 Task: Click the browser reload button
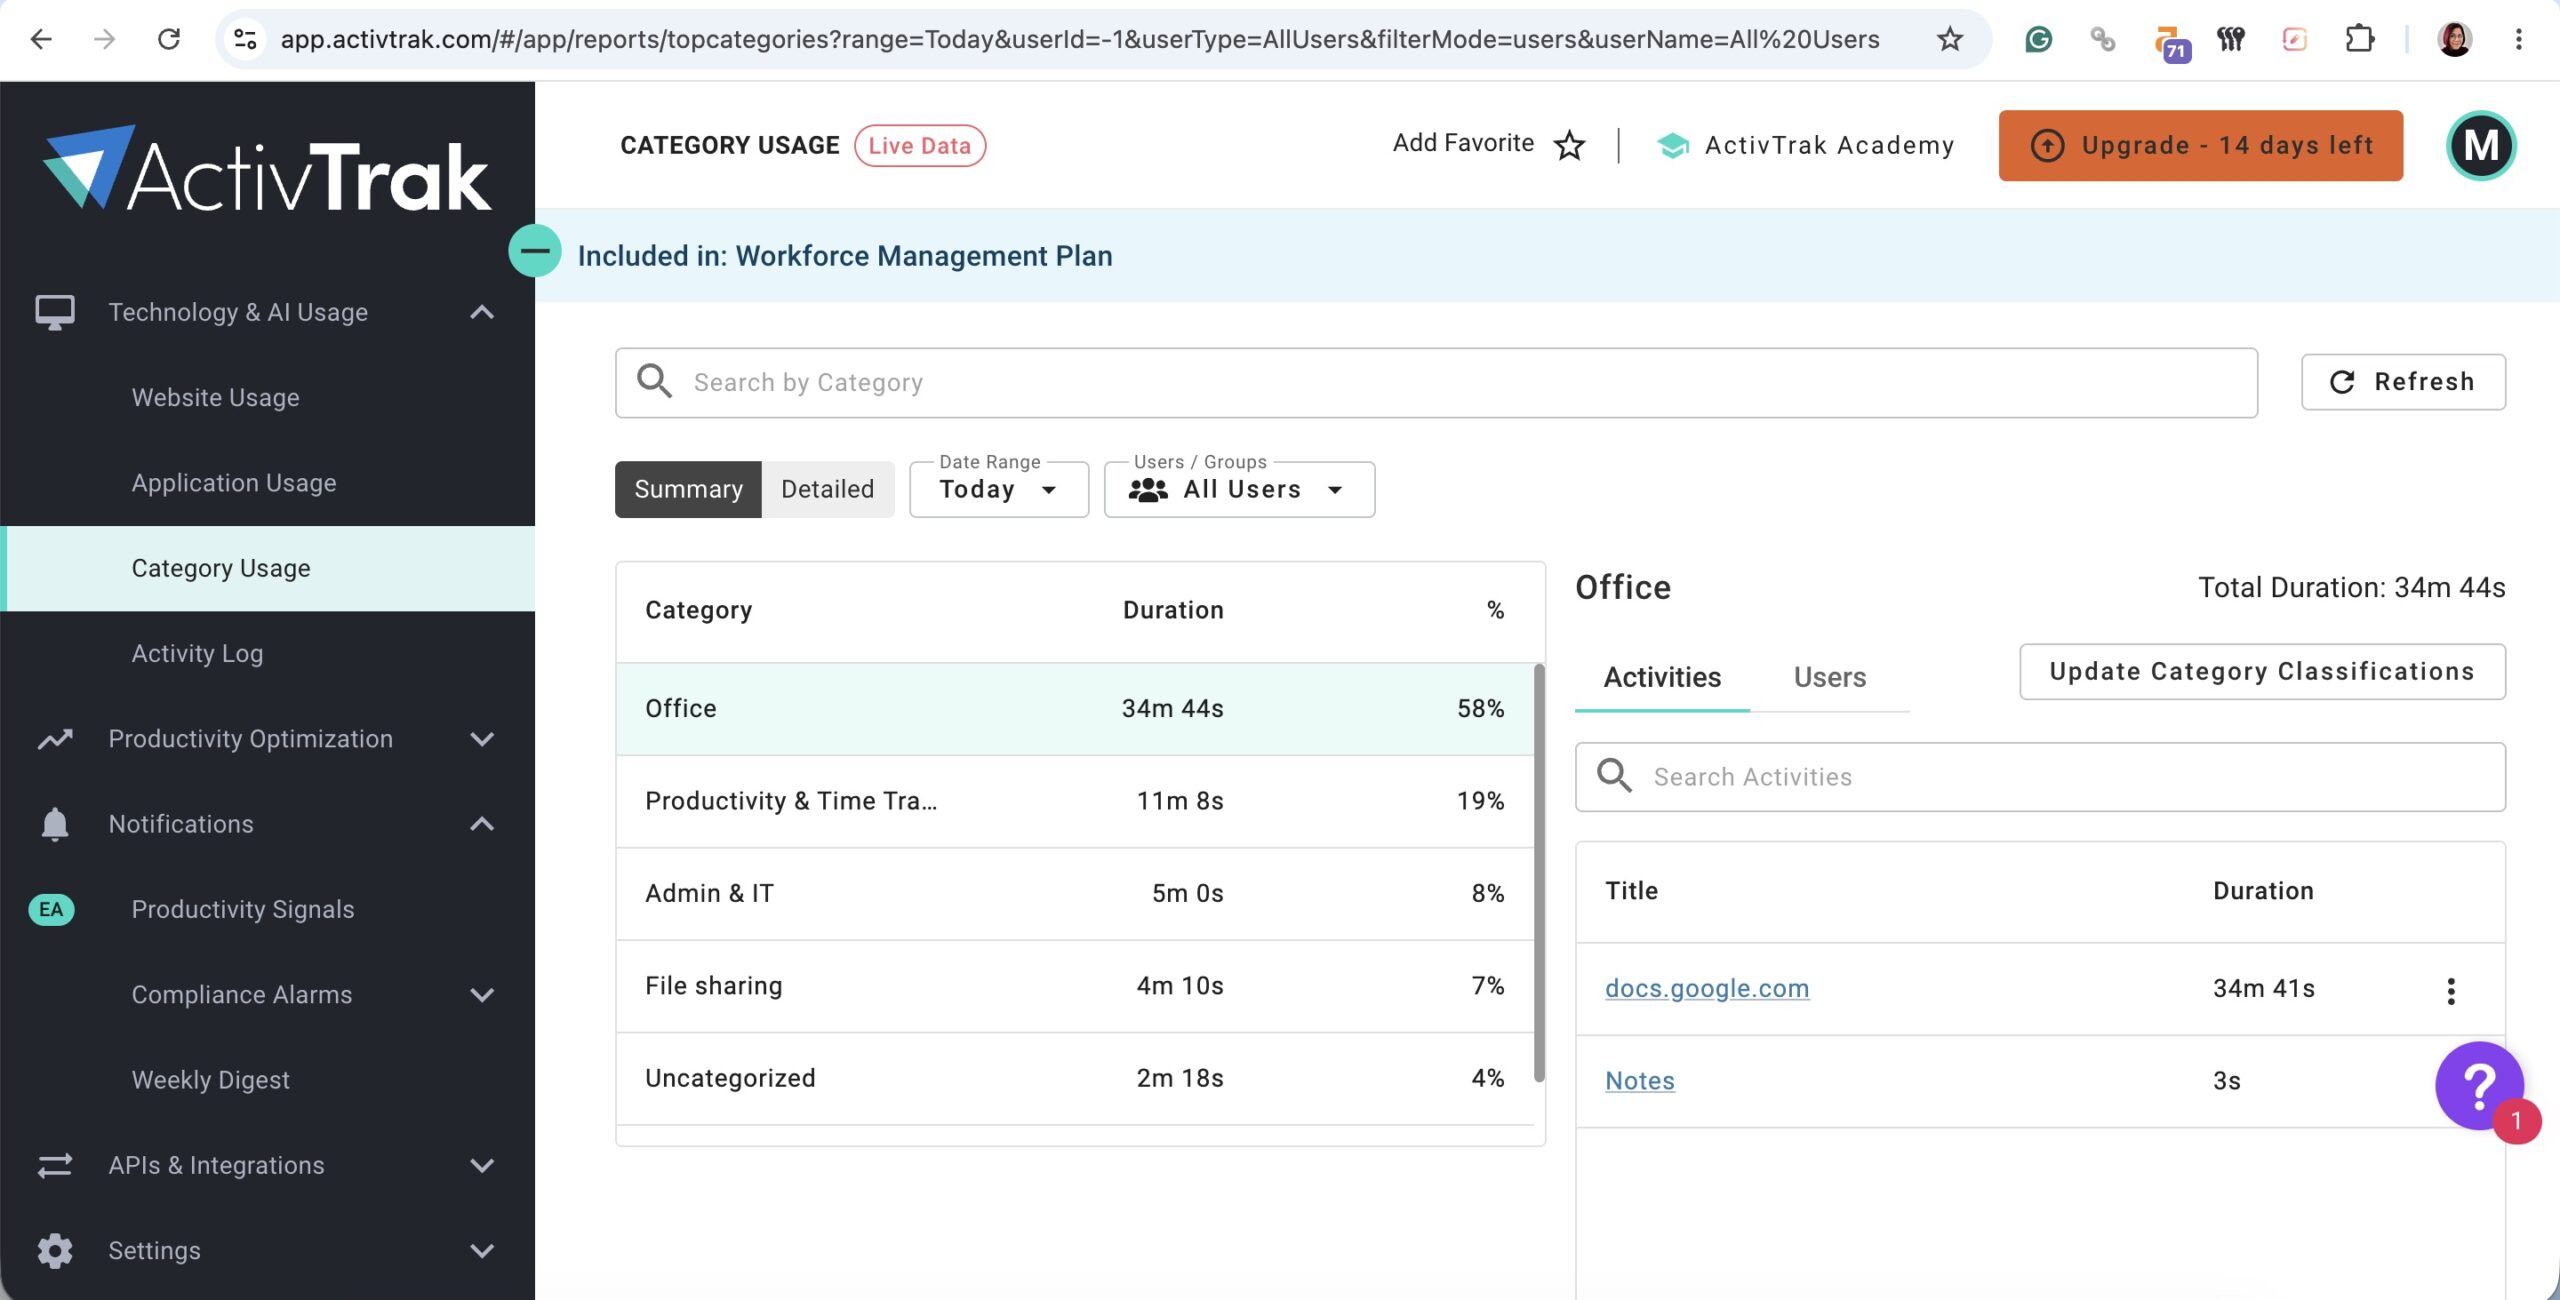point(169,39)
